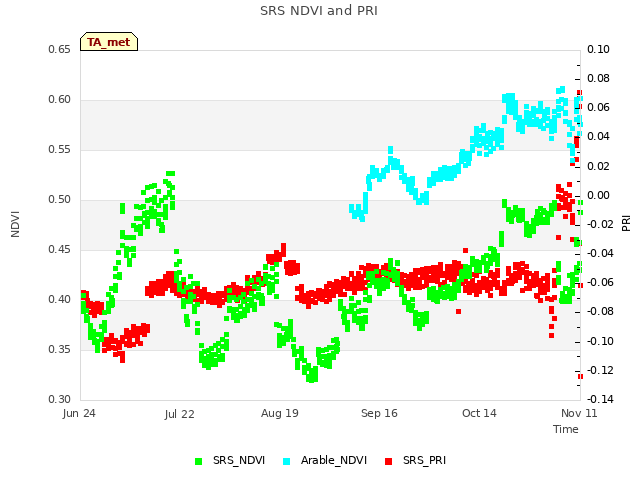Click the NDVI left axis label
The height and width of the screenshot is (480, 640).
pyautogui.click(x=15, y=224)
